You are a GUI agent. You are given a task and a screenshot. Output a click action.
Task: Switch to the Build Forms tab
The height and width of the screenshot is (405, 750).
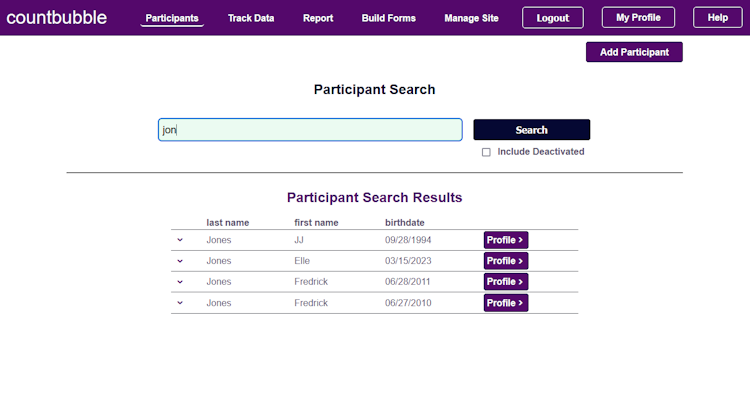(389, 18)
